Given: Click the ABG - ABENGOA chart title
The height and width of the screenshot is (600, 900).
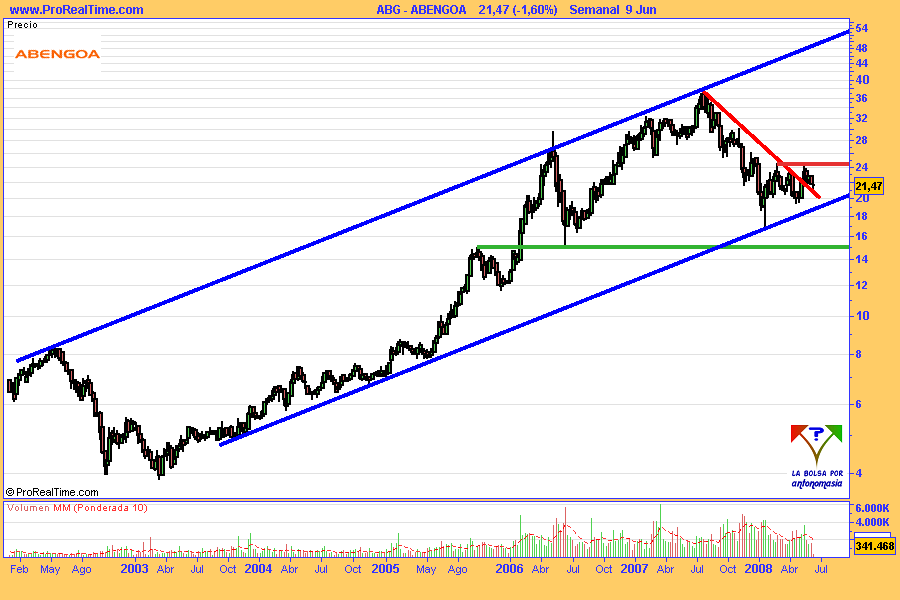Looking at the screenshot, I should pyautogui.click(x=421, y=10).
